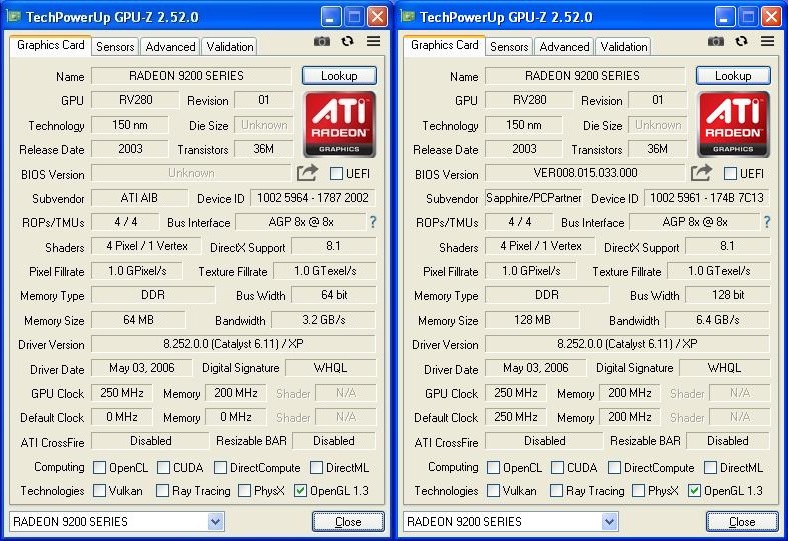
Task: Click Memory Size 128 MB value
Action: (532, 320)
